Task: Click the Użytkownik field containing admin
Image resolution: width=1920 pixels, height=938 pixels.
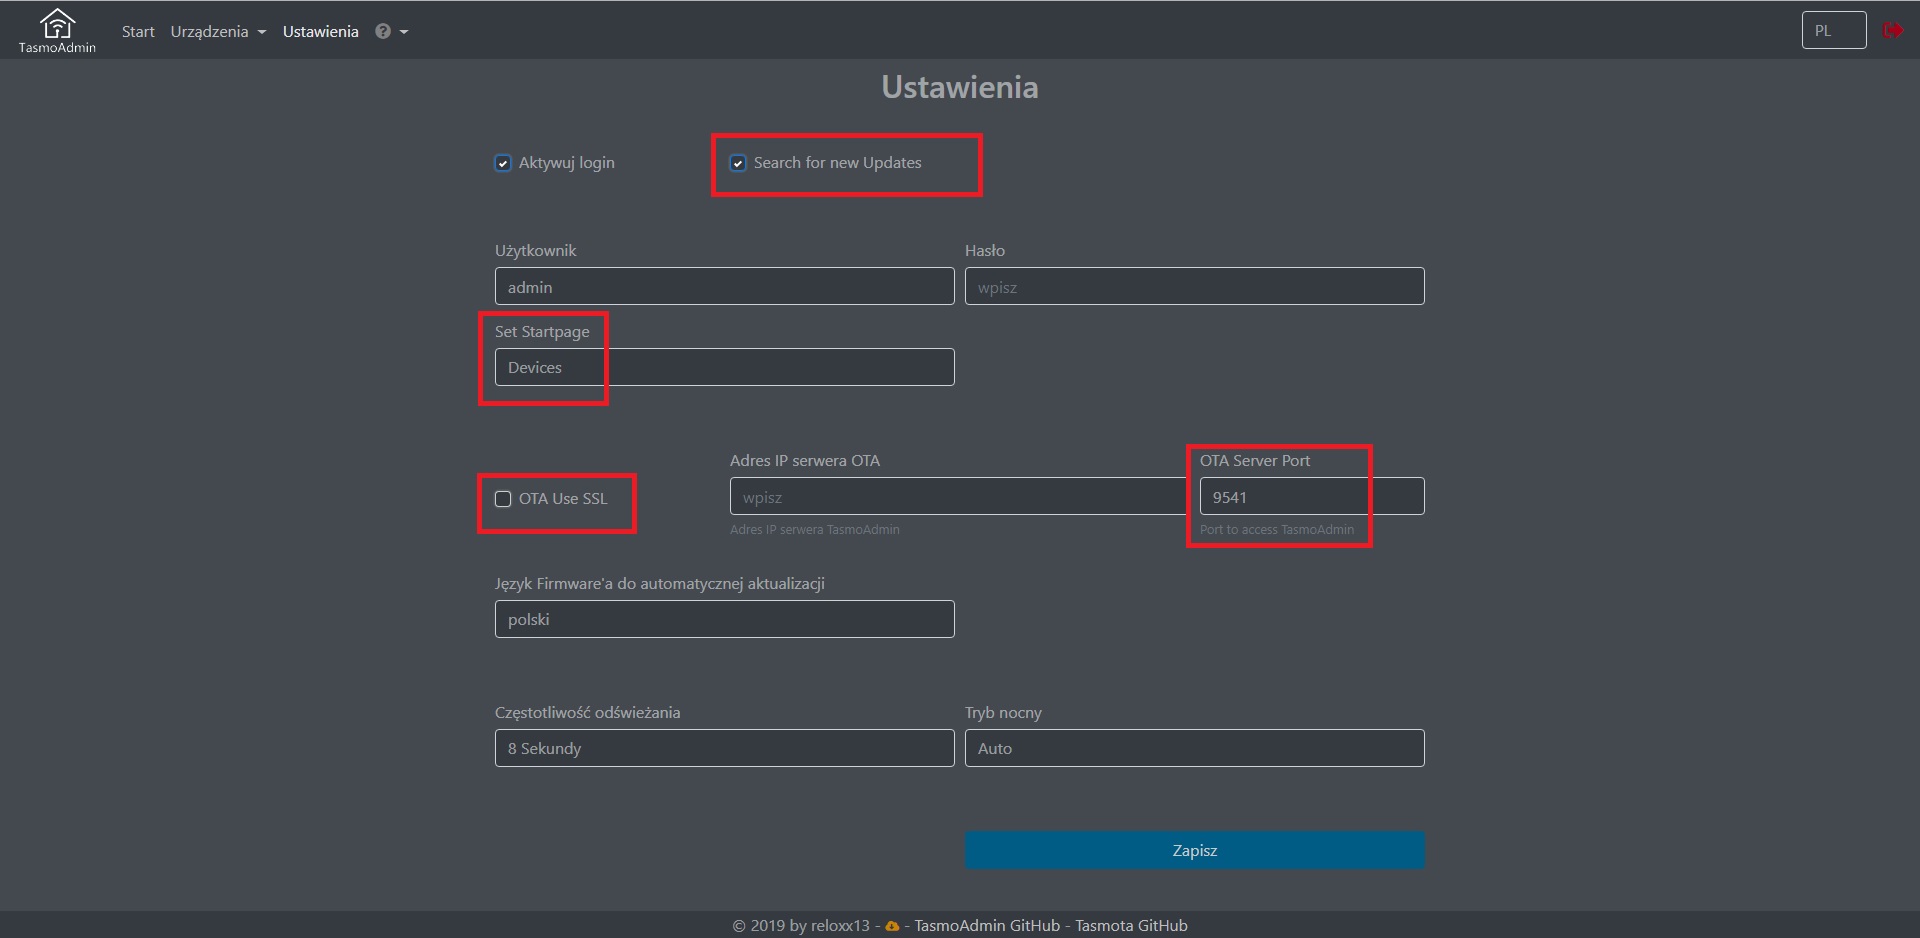Action: pyautogui.click(x=724, y=286)
